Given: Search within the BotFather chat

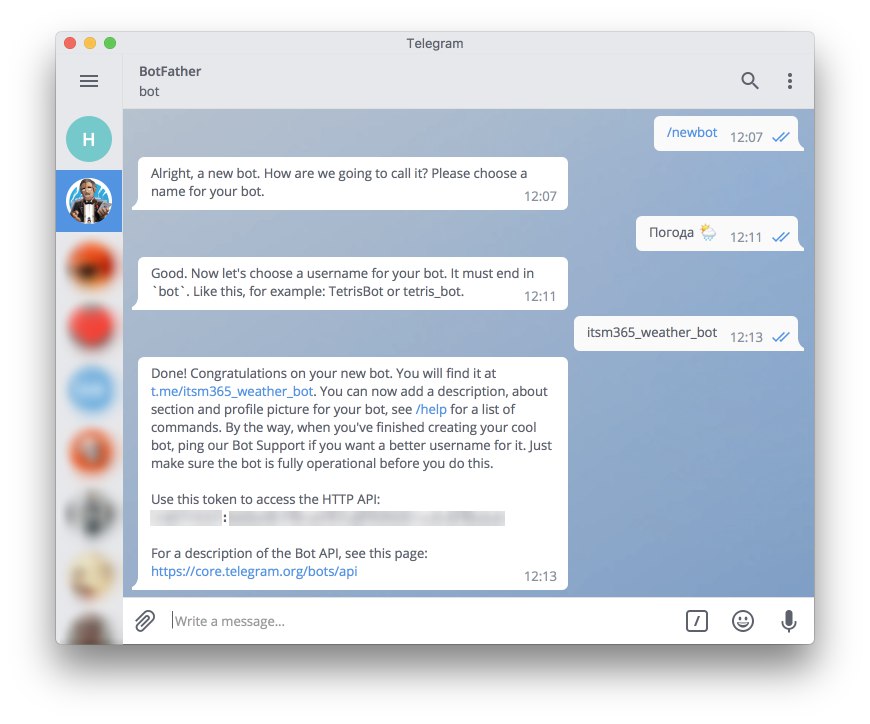Looking at the screenshot, I should pyautogui.click(x=750, y=81).
